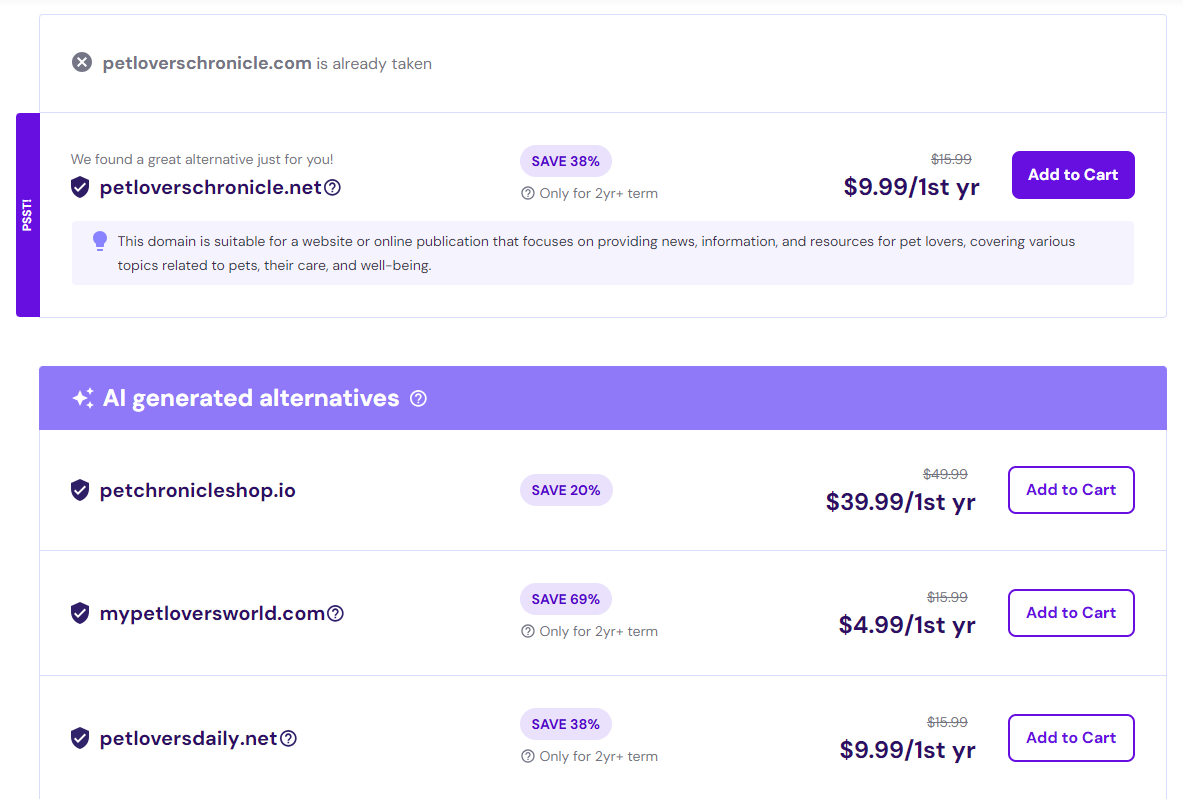1183x799 pixels.
Task: Add mypetloversworld.com to cart
Action: point(1070,612)
